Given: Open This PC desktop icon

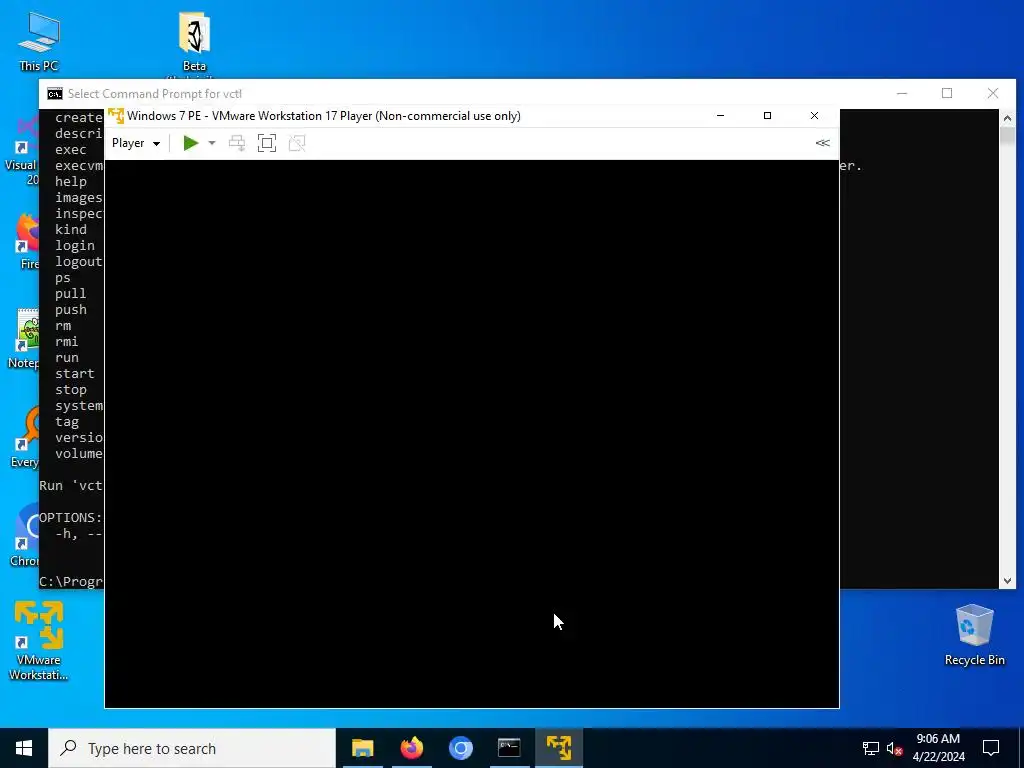Looking at the screenshot, I should coord(39,41).
